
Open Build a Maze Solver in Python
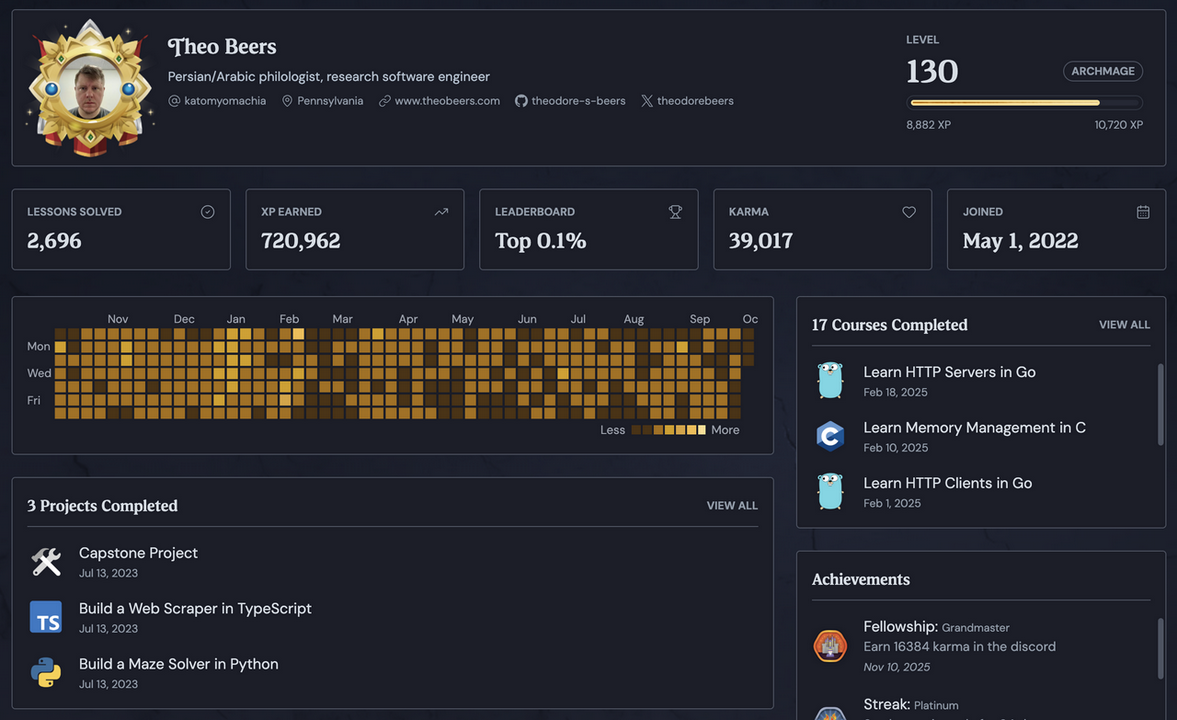[x=179, y=664]
